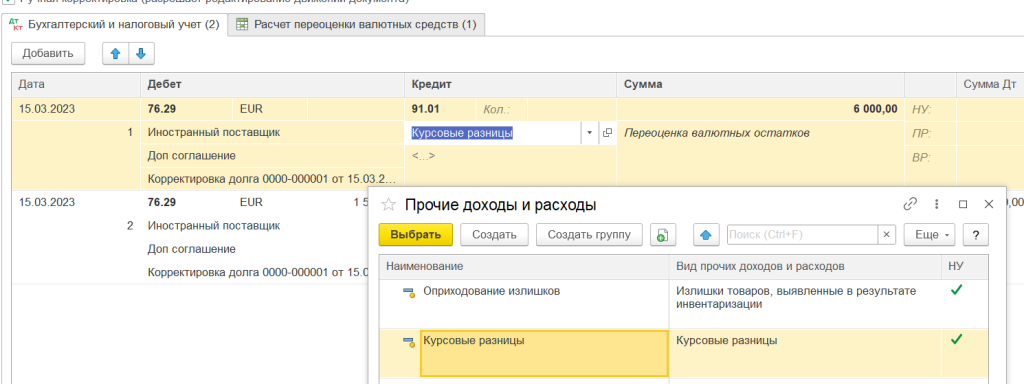
Task: Click Вид прочих доходов и расходов header
Action: click(x=806, y=266)
